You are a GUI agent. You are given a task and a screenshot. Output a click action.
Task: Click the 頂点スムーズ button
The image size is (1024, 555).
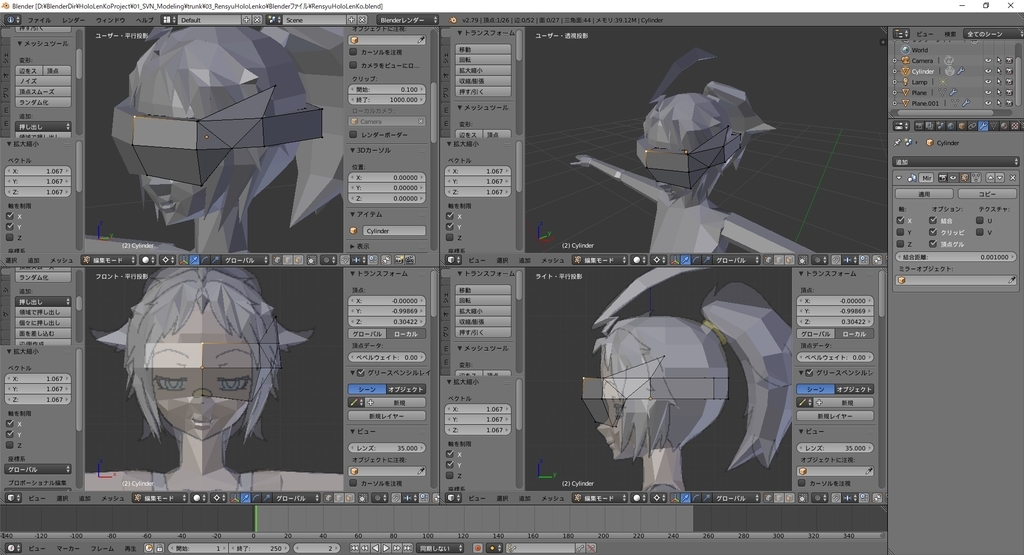point(43,91)
